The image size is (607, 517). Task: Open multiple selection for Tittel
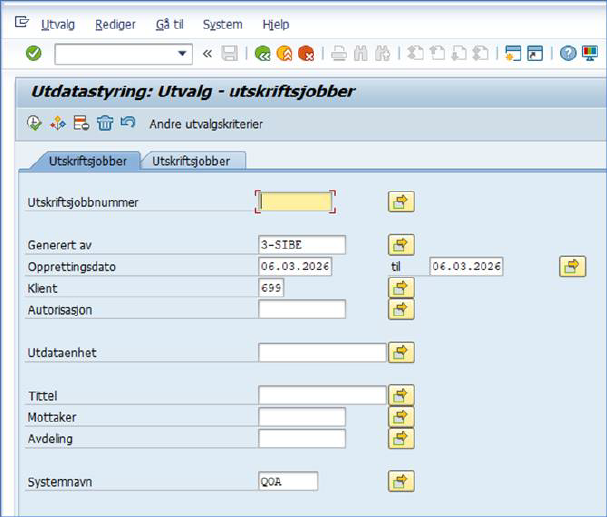pyautogui.click(x=401, y=395)
